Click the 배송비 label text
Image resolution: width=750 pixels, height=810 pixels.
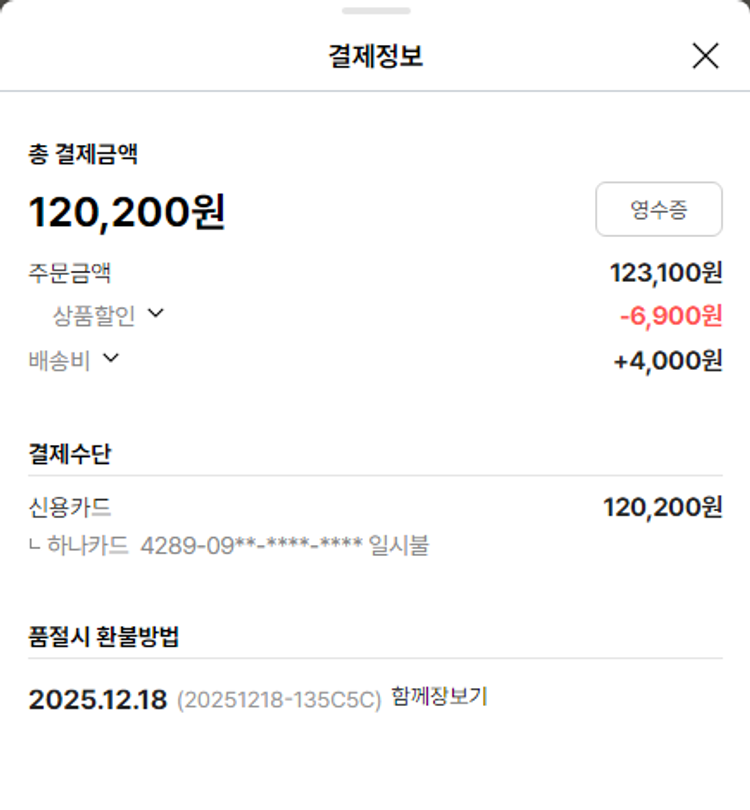(x=59, y=360)
